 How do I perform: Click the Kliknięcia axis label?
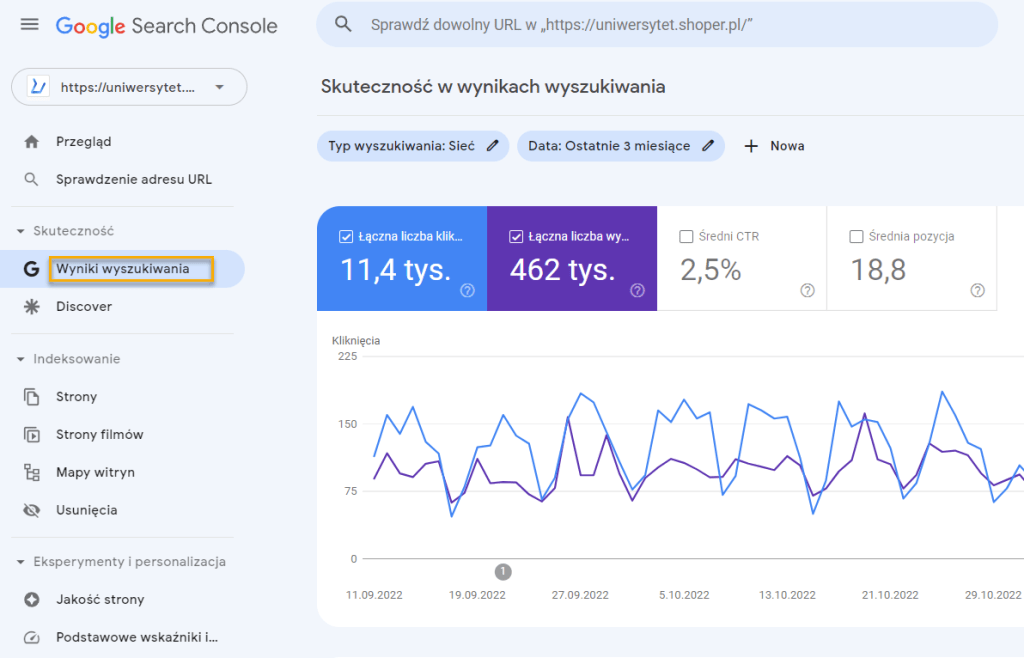click(x=356, y=341)
